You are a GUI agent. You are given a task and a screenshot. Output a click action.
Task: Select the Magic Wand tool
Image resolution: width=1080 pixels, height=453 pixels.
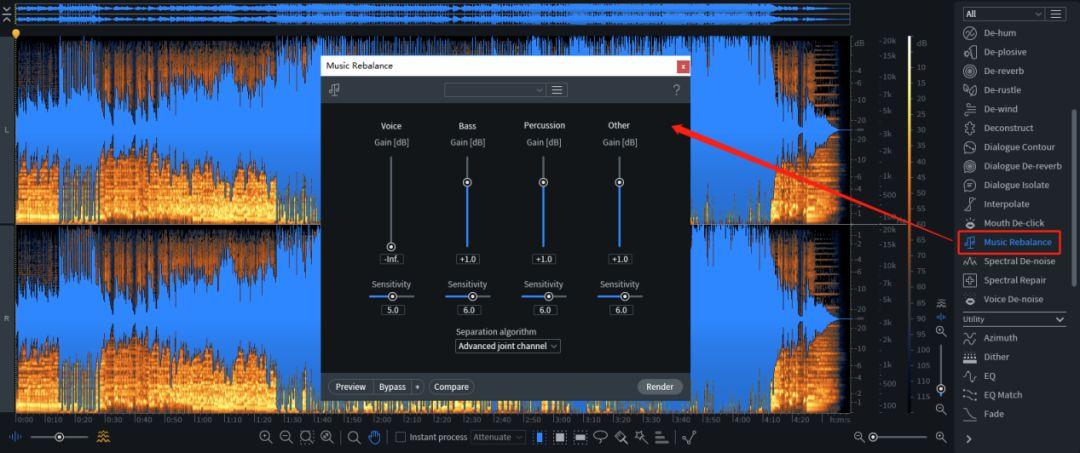tap(642, 437)
